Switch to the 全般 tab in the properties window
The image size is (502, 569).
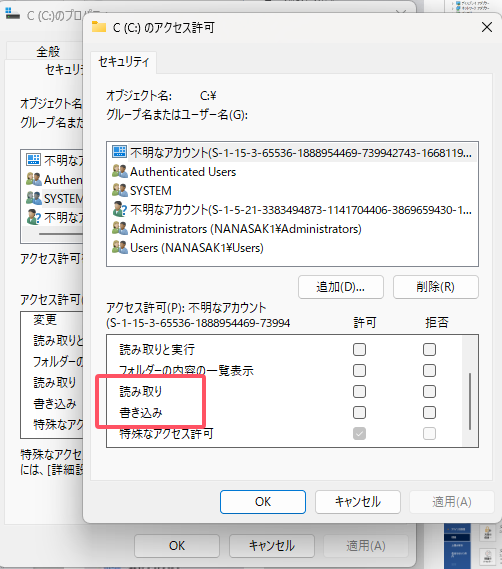click(x=48, y=52)
